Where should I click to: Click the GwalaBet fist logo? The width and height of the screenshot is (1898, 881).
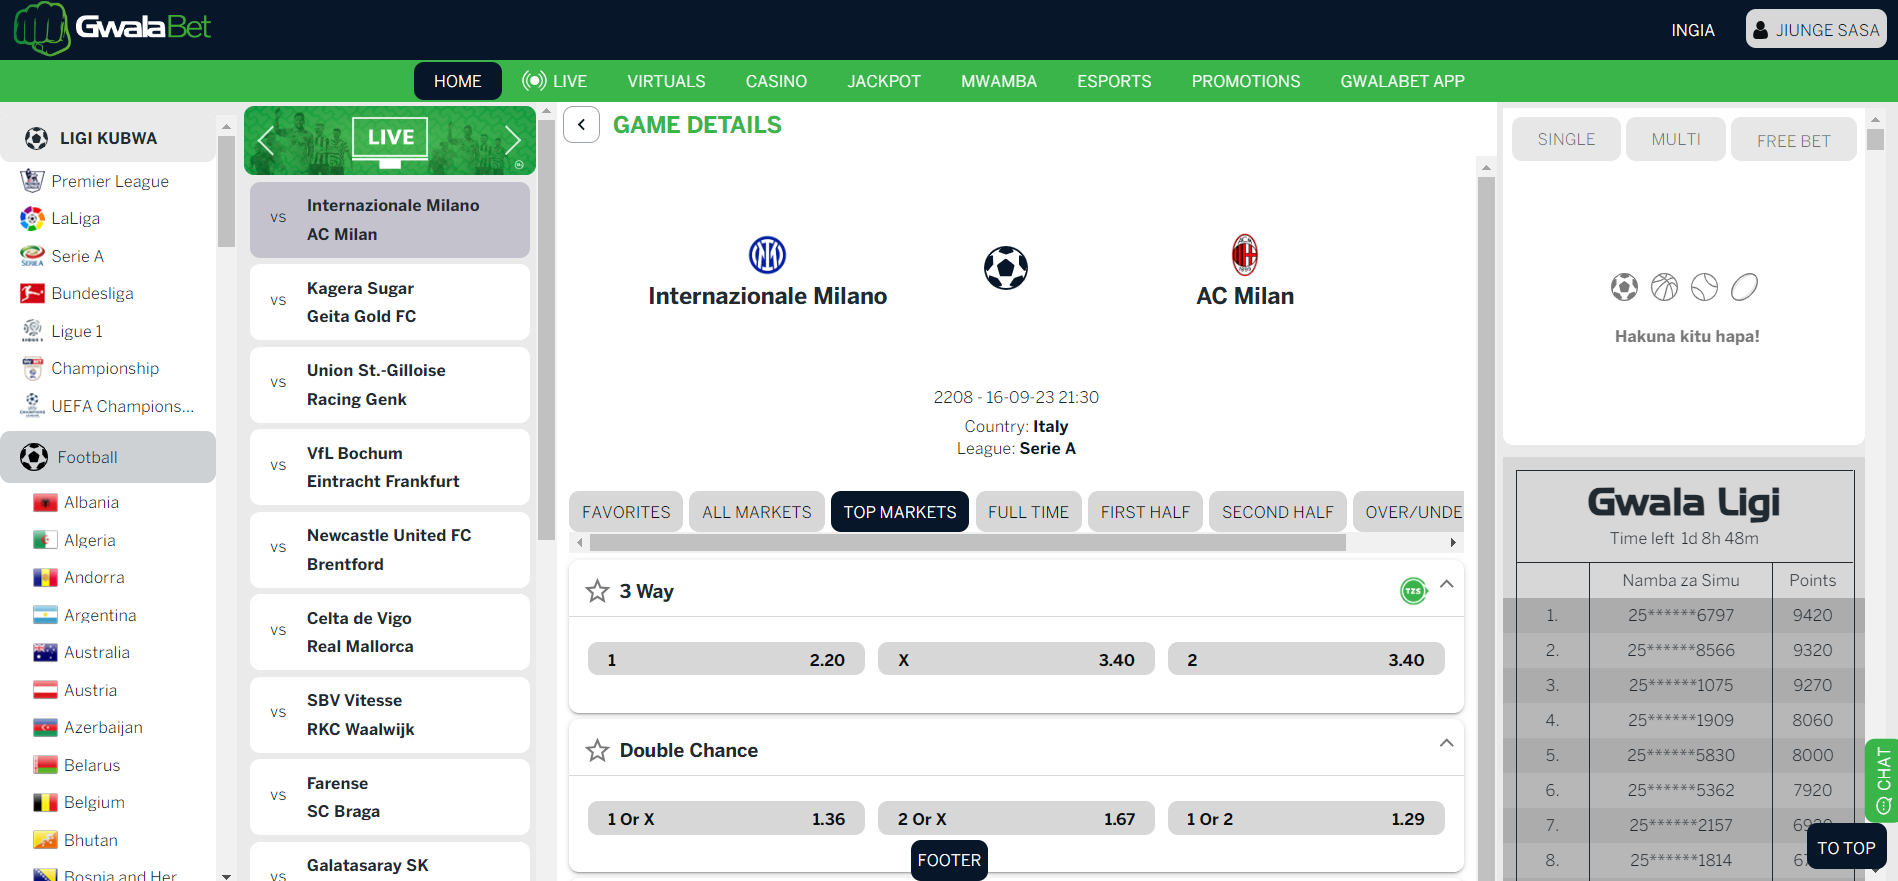point(41,29)
